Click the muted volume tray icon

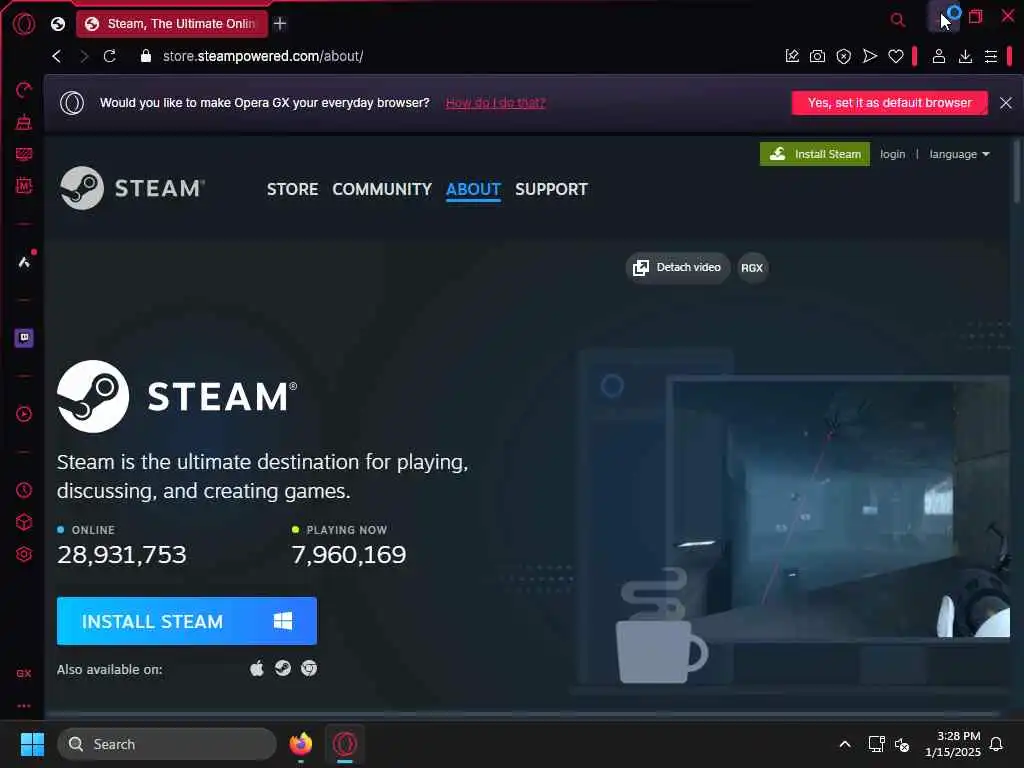tap(902, 744)
